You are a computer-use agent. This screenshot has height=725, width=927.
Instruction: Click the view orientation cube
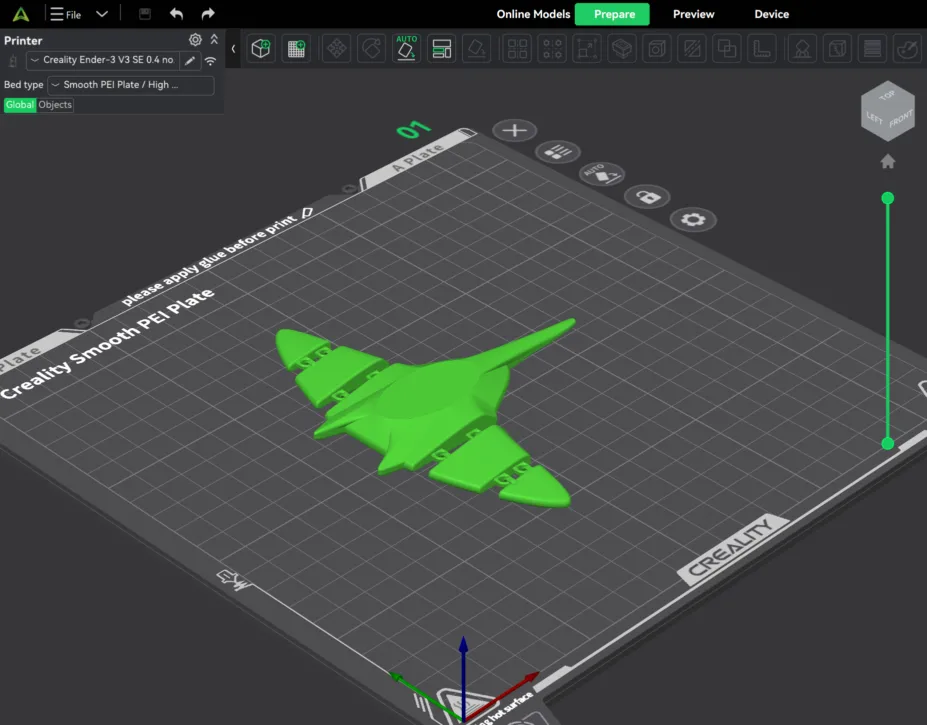[x=887, y=111]
